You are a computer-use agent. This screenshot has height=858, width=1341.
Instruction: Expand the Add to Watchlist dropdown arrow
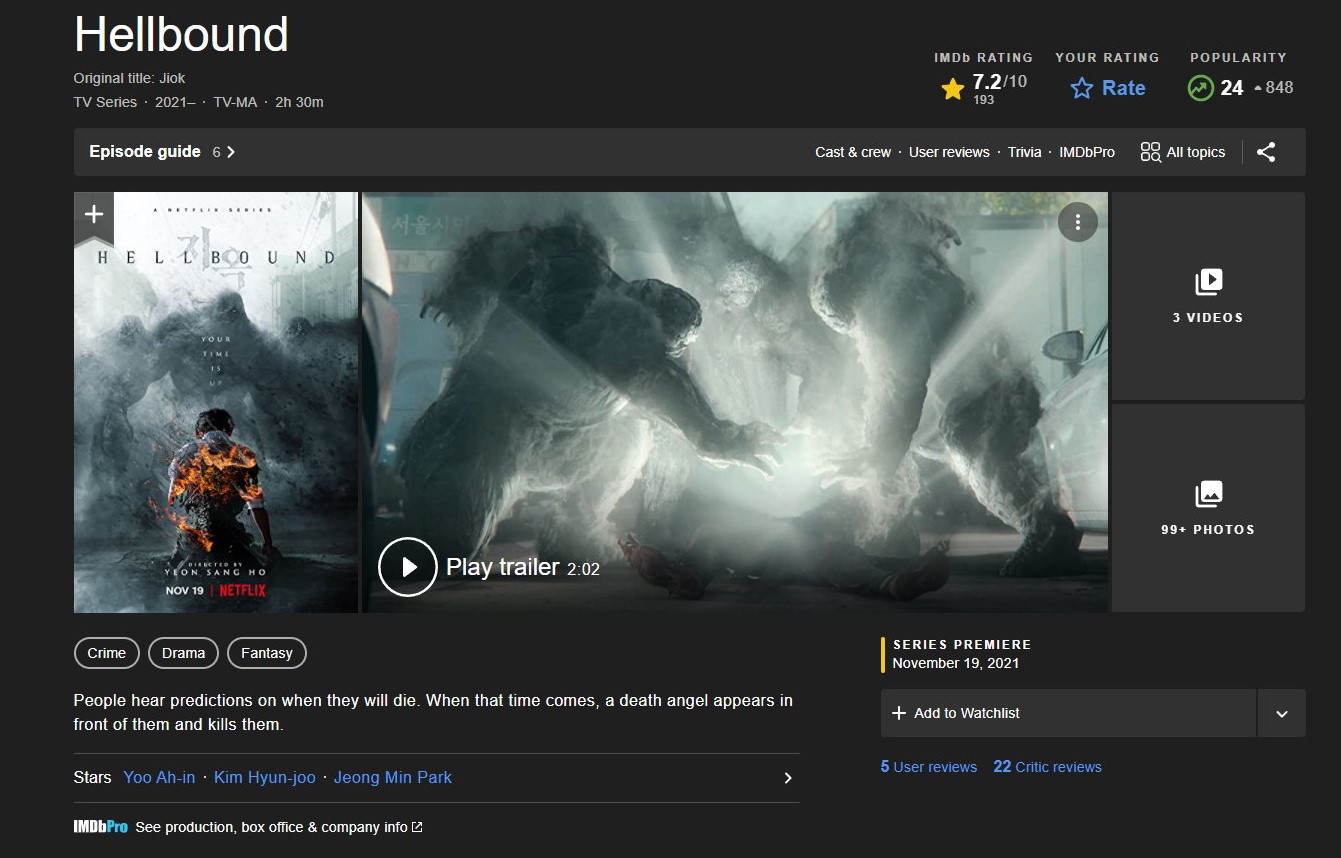tap(1281, 713)
